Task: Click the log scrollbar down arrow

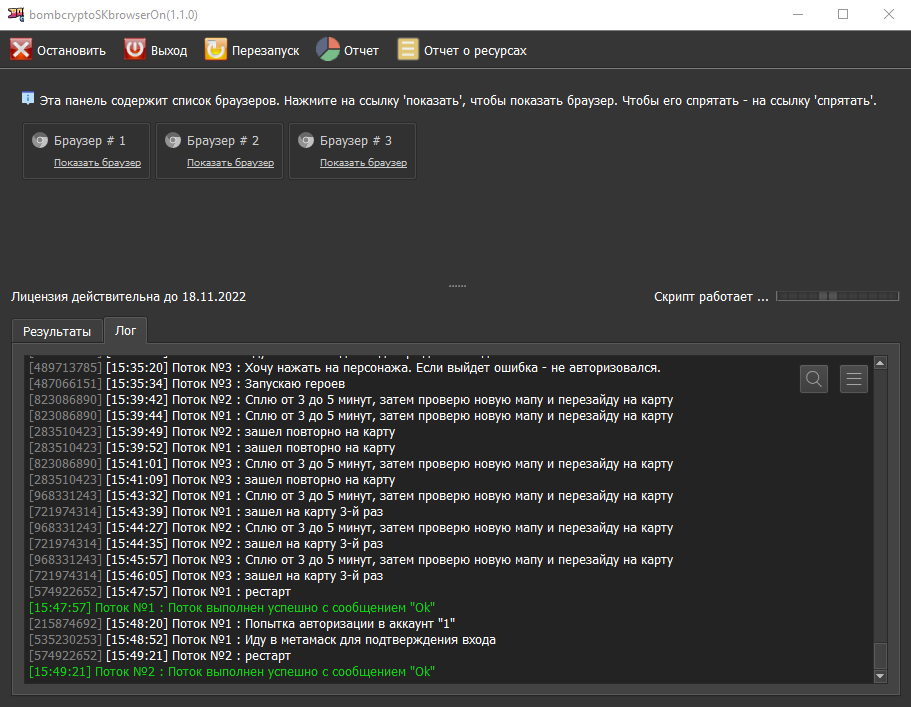Action: [x=880, y=676]
